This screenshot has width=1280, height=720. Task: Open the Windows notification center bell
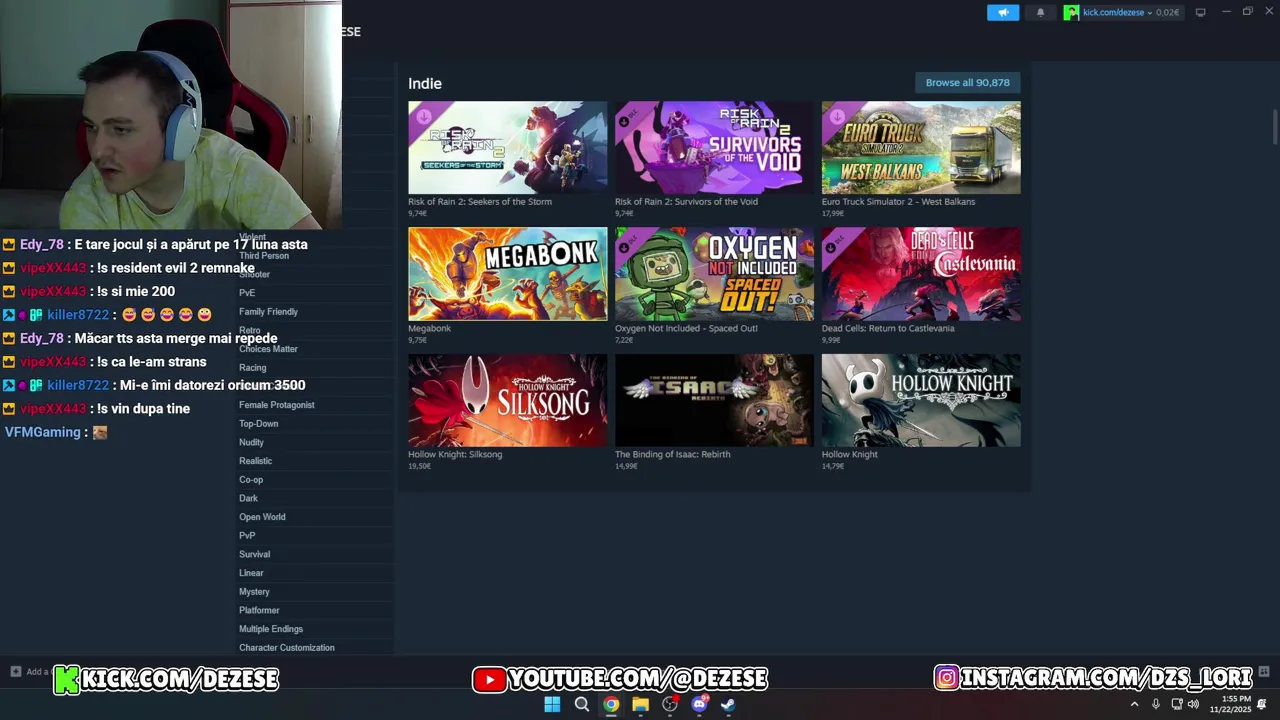pos(1262,704)
